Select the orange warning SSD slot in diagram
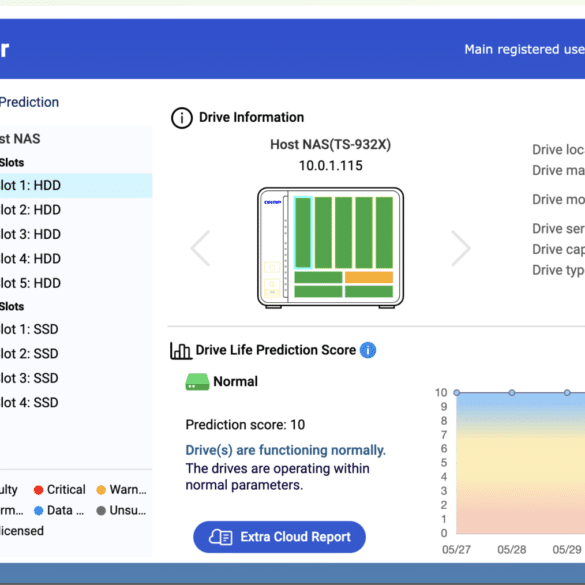This screenshot has width=585, height=585. (x=369, y=277)
